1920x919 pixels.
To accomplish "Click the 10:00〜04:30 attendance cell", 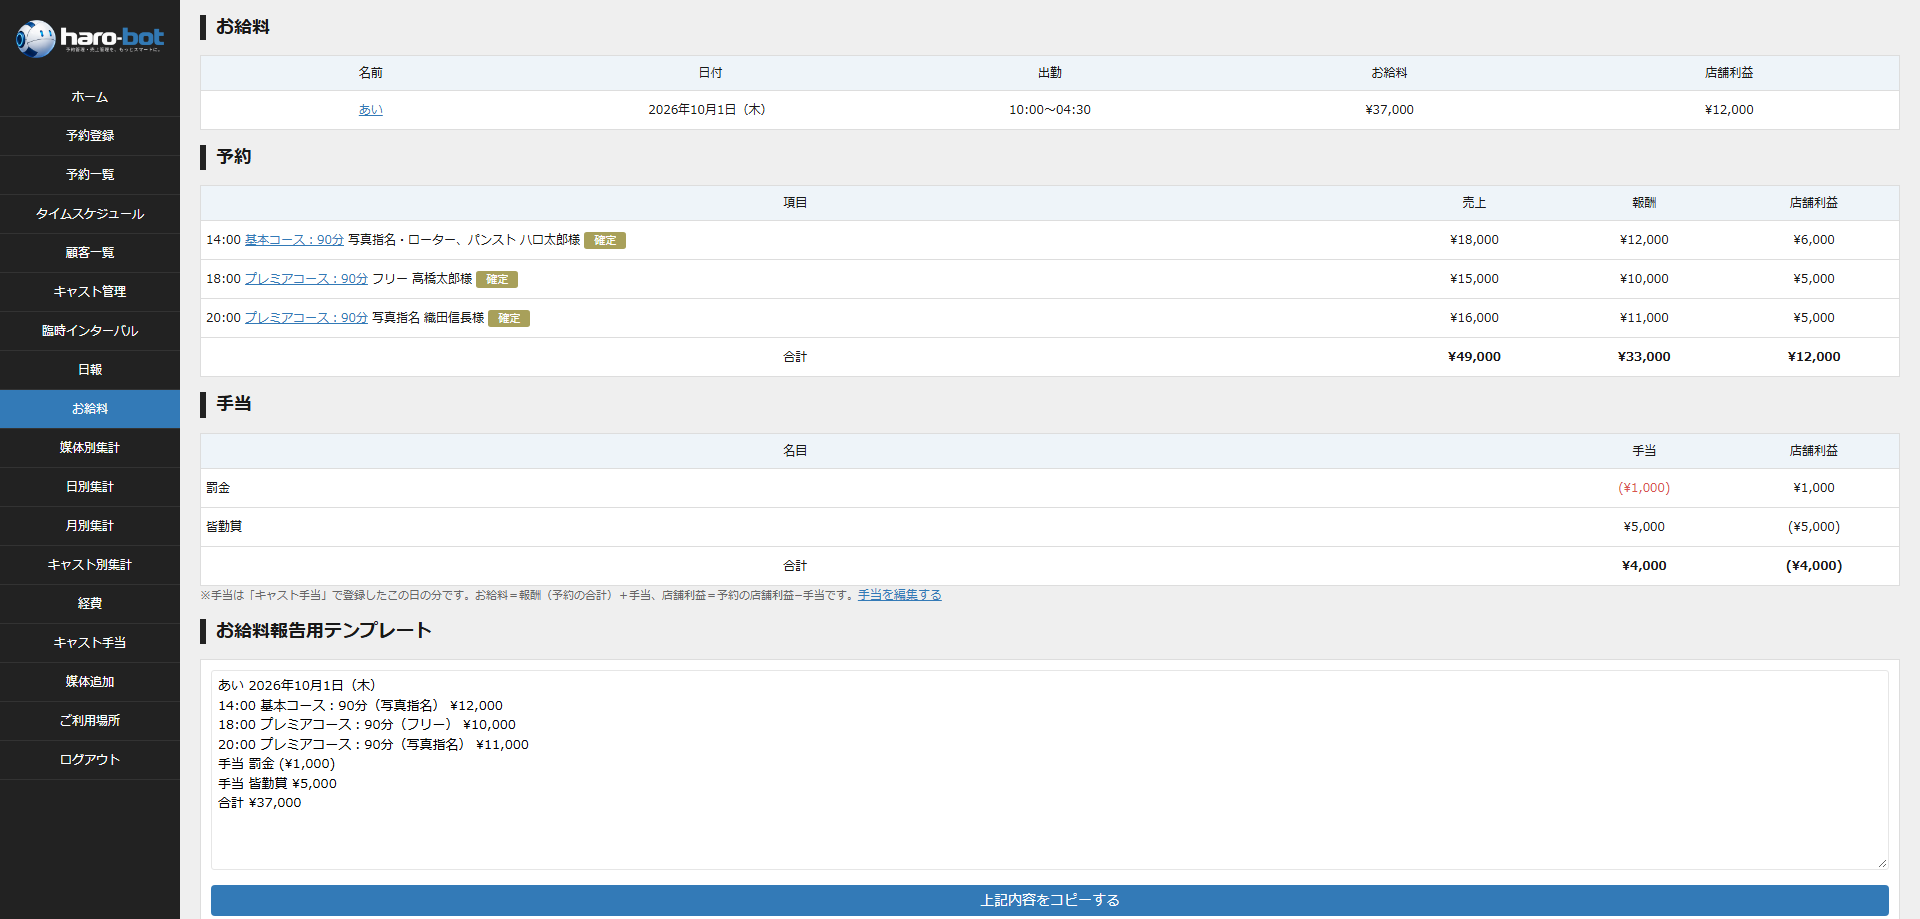I will 1050,110.
